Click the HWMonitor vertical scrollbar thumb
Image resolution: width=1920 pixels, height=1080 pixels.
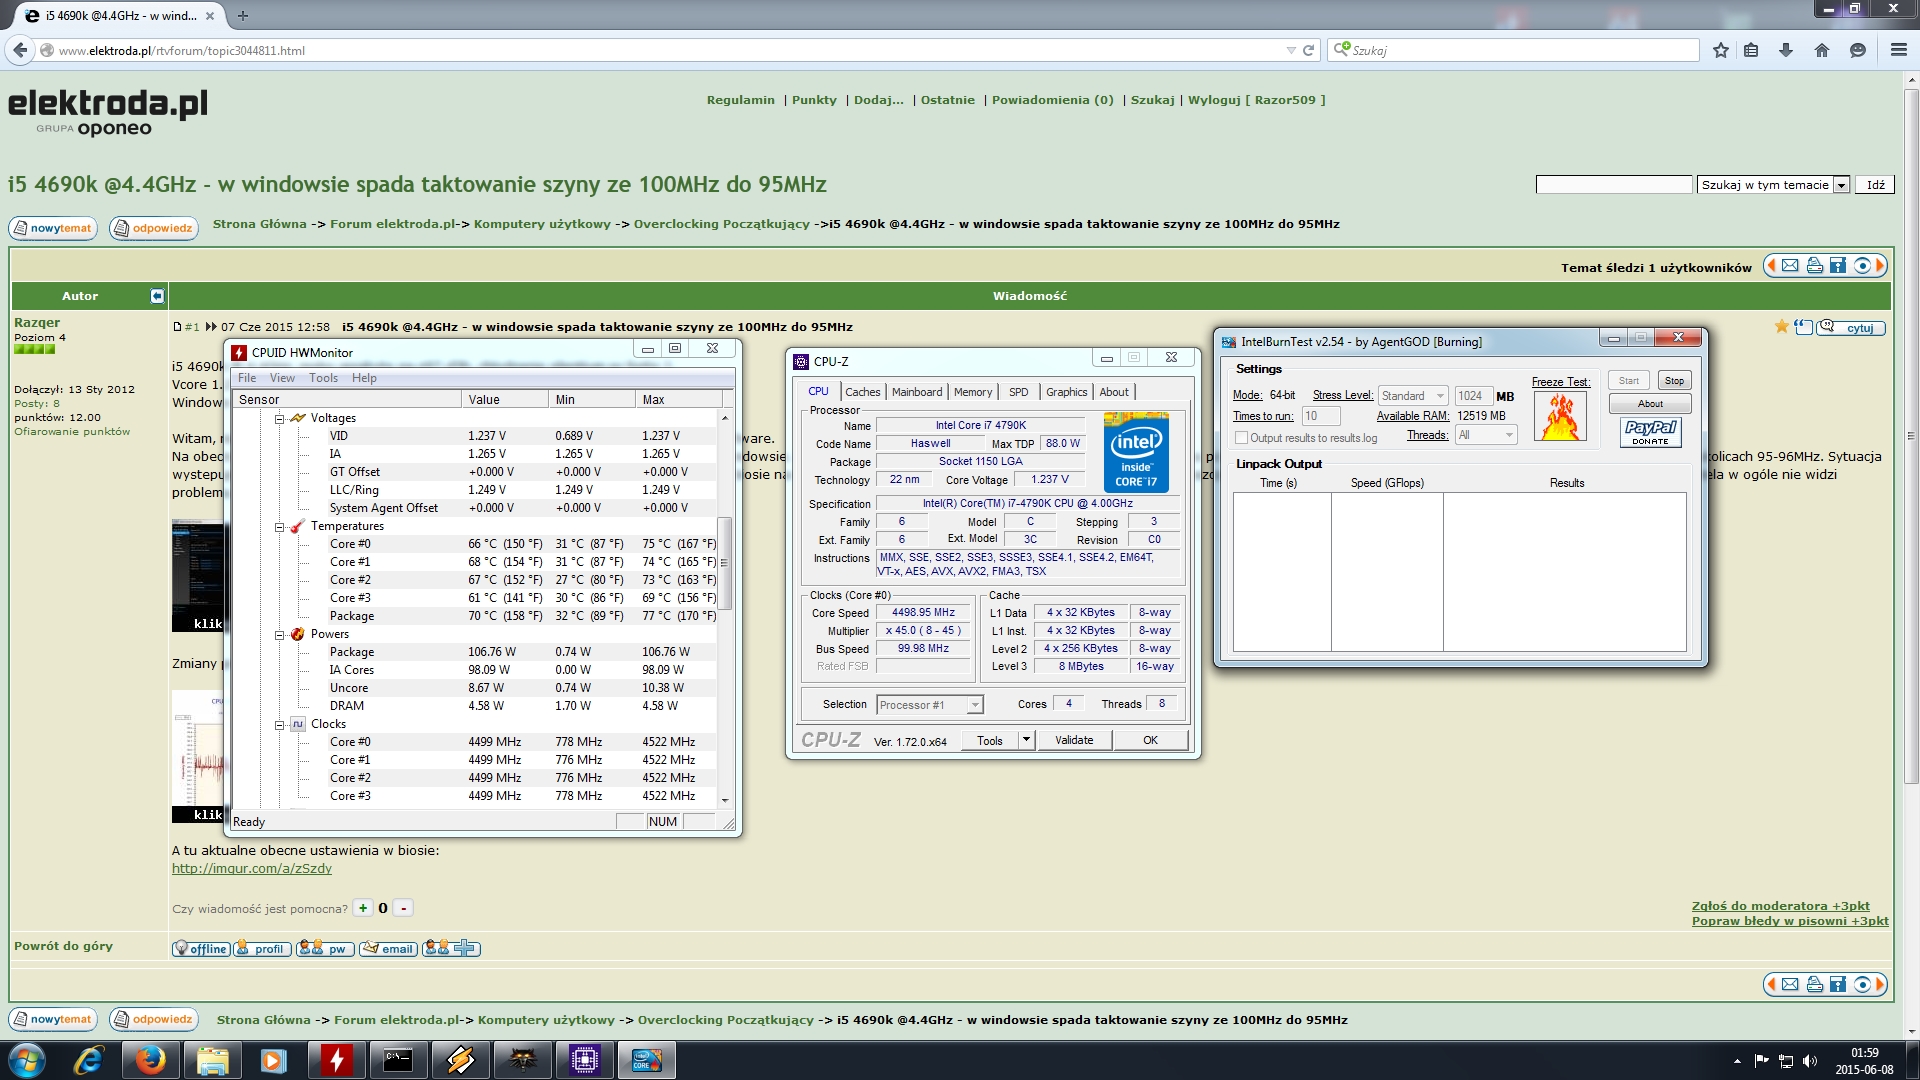pyautogui.click(x=725, y=562)
